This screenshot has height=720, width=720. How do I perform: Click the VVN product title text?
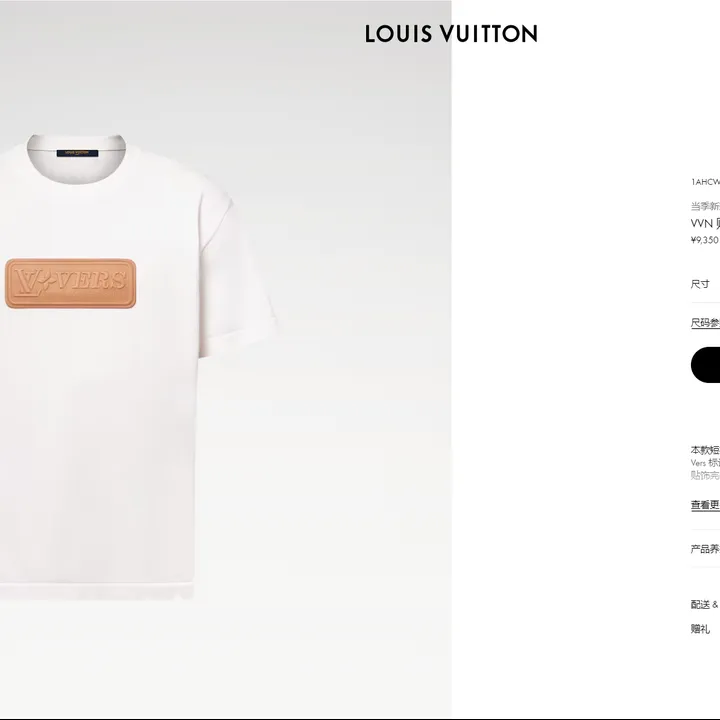click(x=705, y=224)
